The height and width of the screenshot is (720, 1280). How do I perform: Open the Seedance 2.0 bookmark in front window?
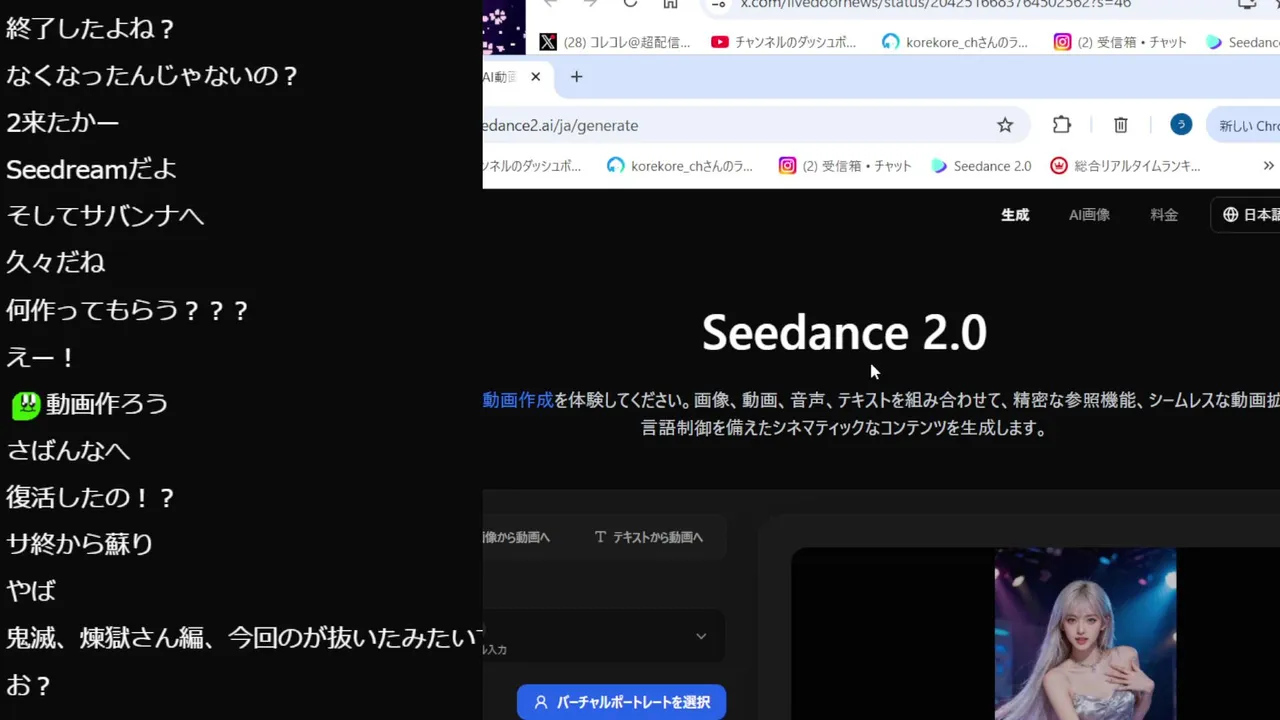(981, 166)
